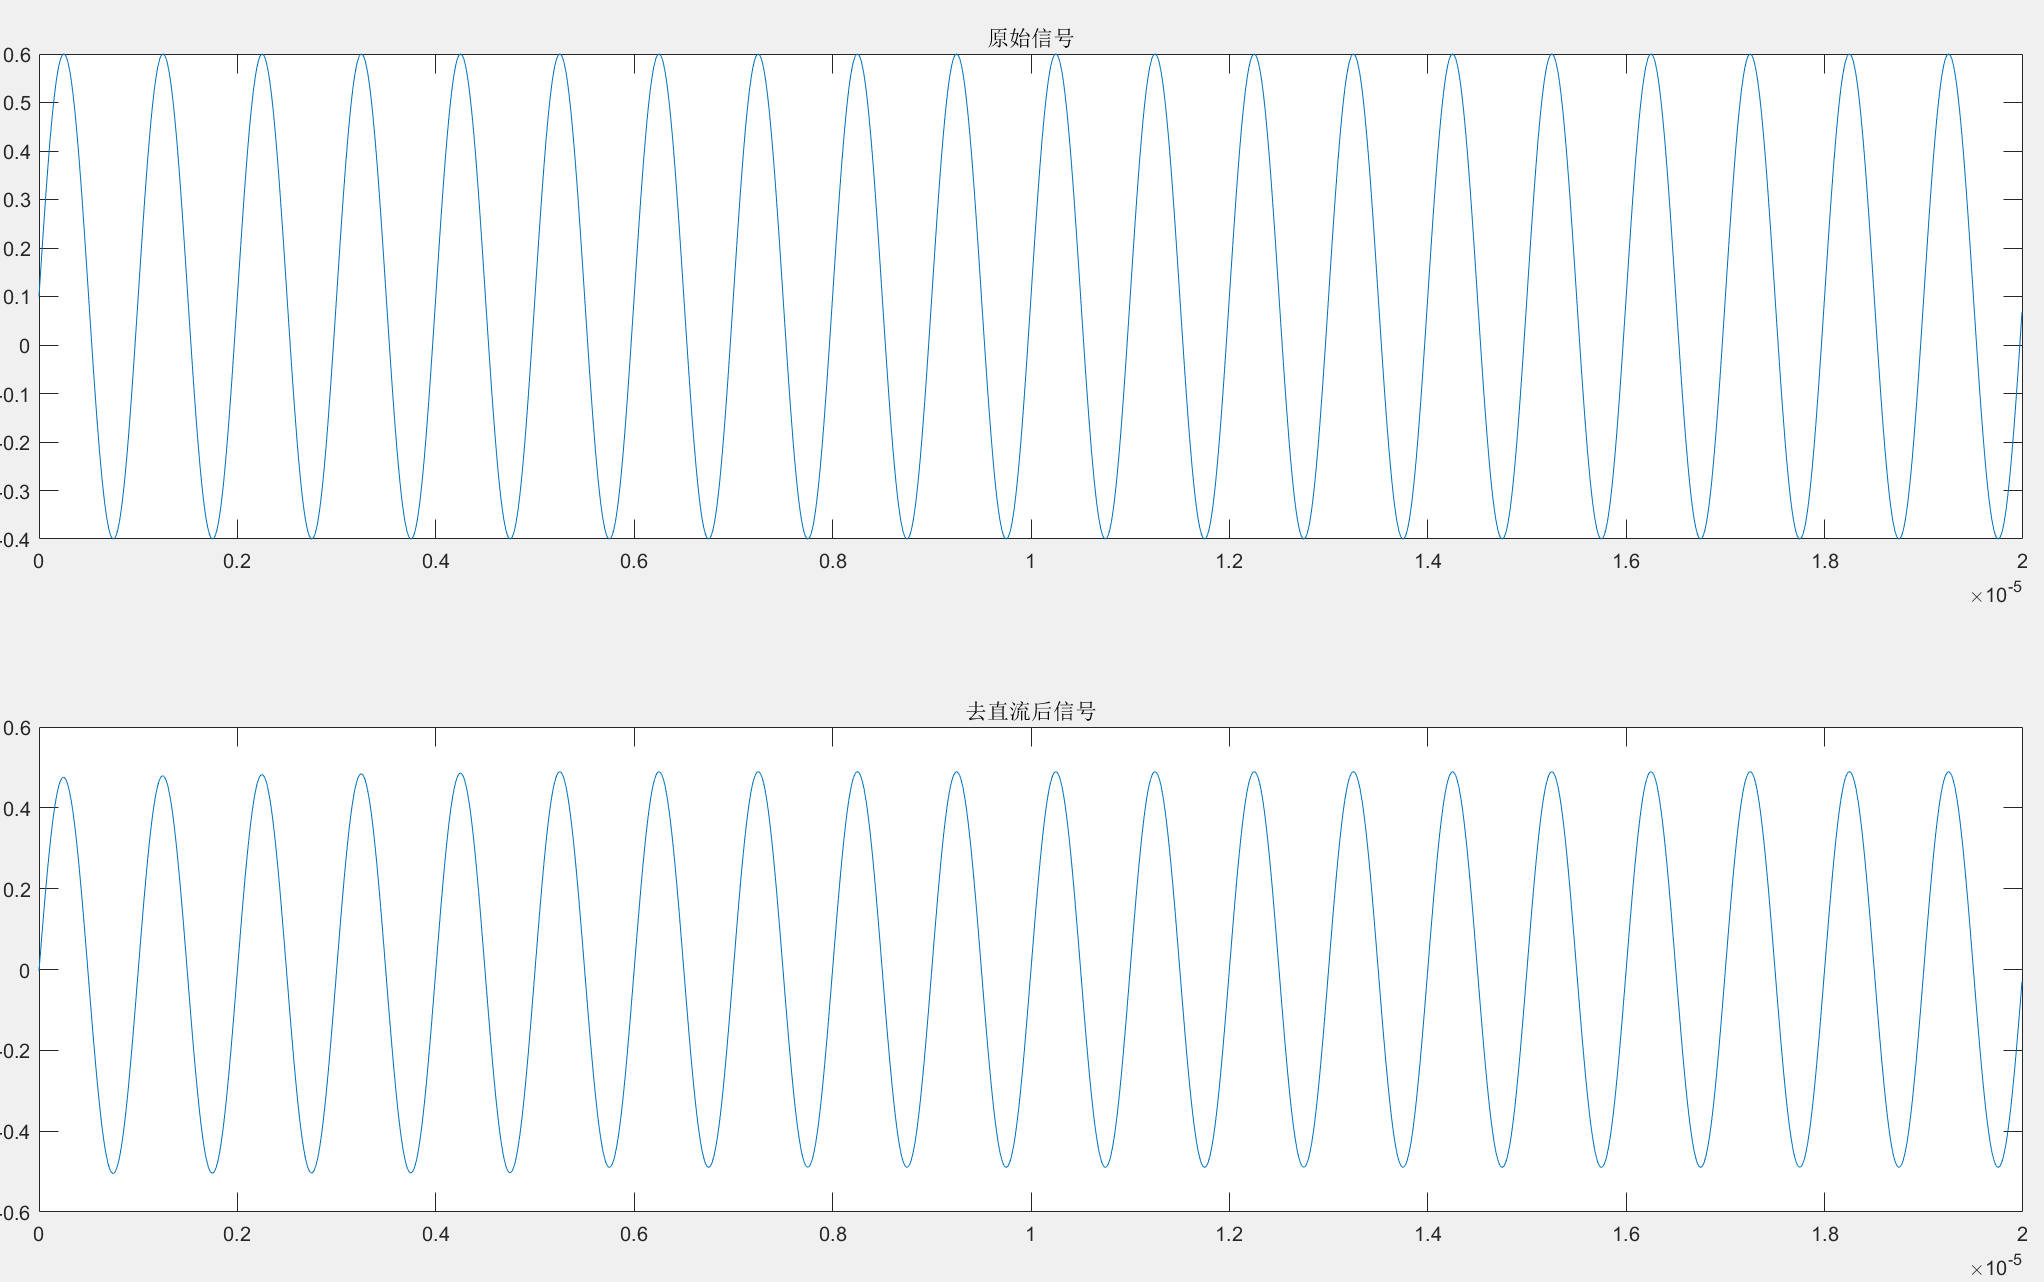Click last waveform peak in top plot
Screen dimensions: 2044x1282
click(x=1949, y=56)
